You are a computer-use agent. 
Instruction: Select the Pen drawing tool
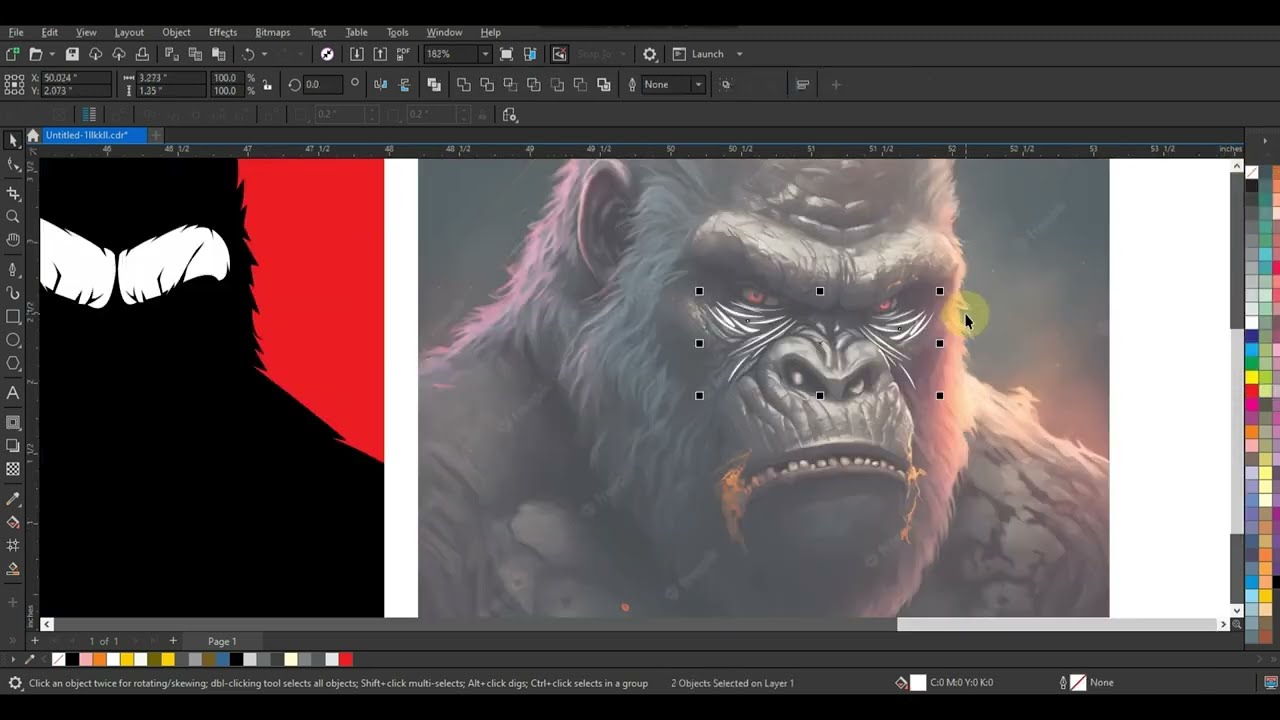click(13, 269)
